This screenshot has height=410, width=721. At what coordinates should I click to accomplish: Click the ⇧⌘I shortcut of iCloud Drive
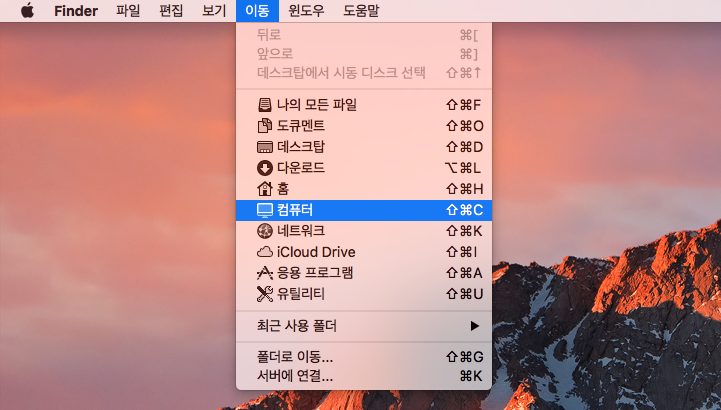pyautogui.click(x=462, y=252)
